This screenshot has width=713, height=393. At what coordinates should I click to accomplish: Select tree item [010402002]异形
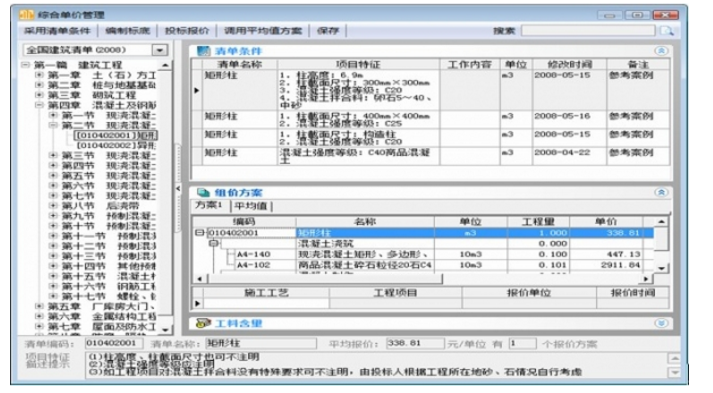coord(116,146)
